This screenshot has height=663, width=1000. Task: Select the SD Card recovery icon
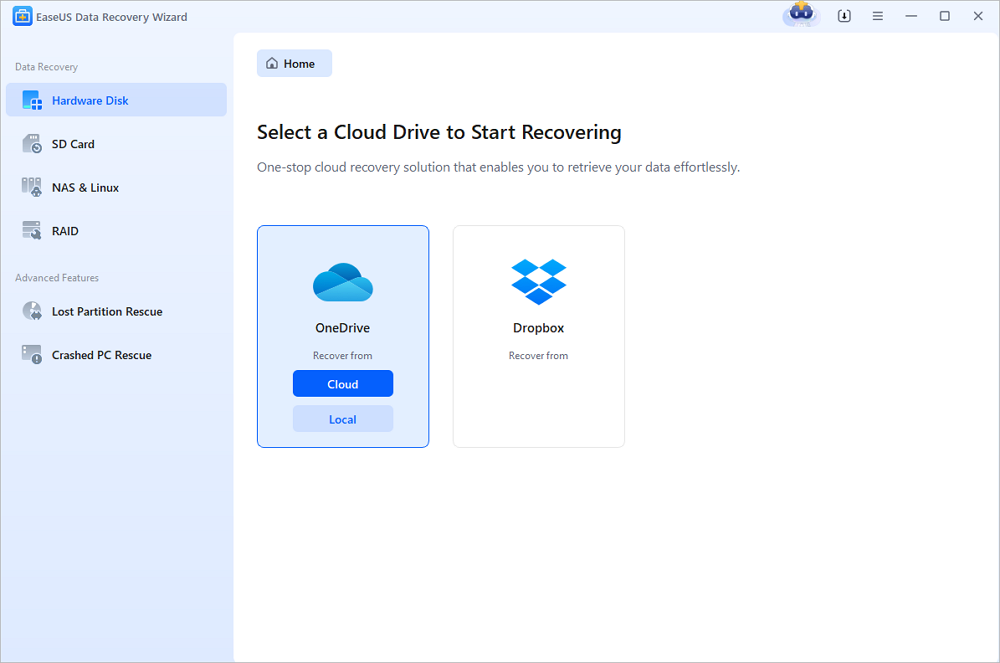pos(32,144)
